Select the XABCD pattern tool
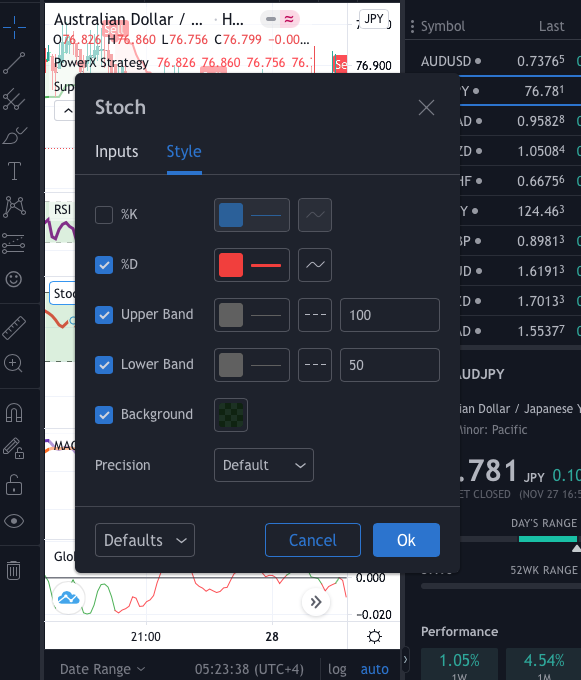 click(14, 206)
